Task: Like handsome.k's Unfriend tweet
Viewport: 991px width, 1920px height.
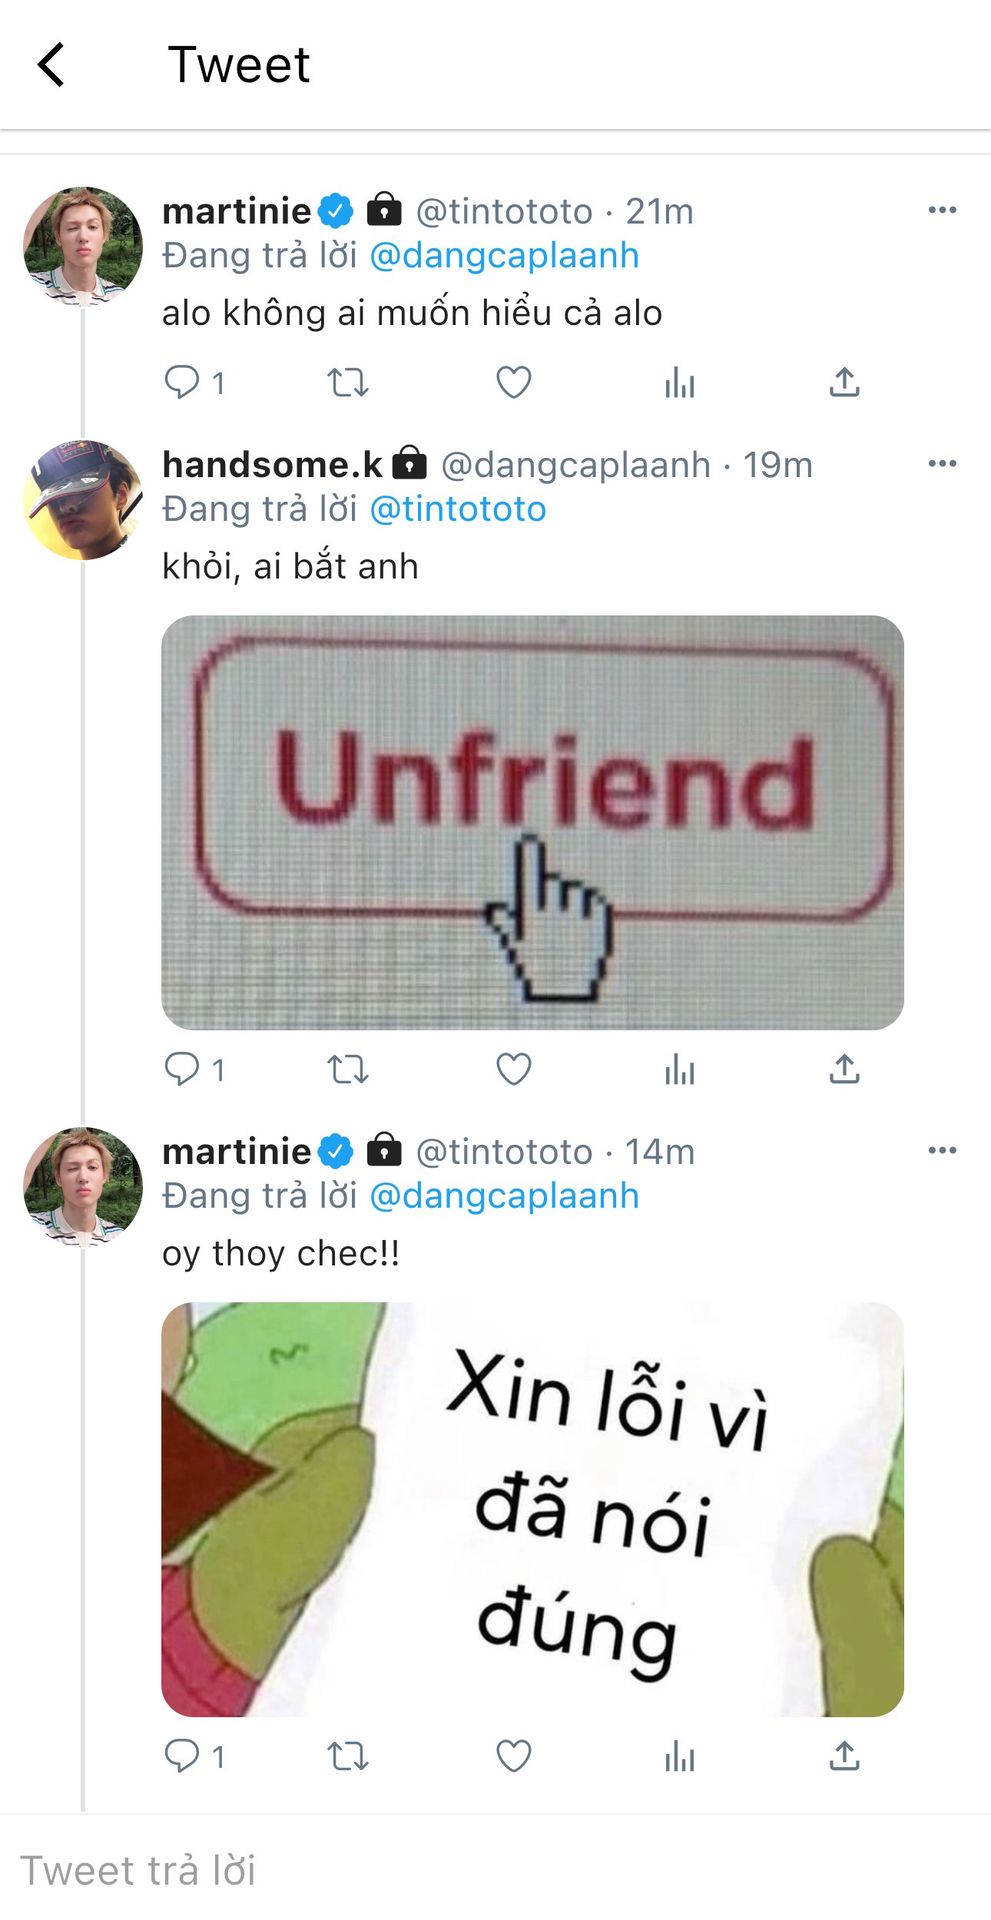Action: pos(514,1069)
